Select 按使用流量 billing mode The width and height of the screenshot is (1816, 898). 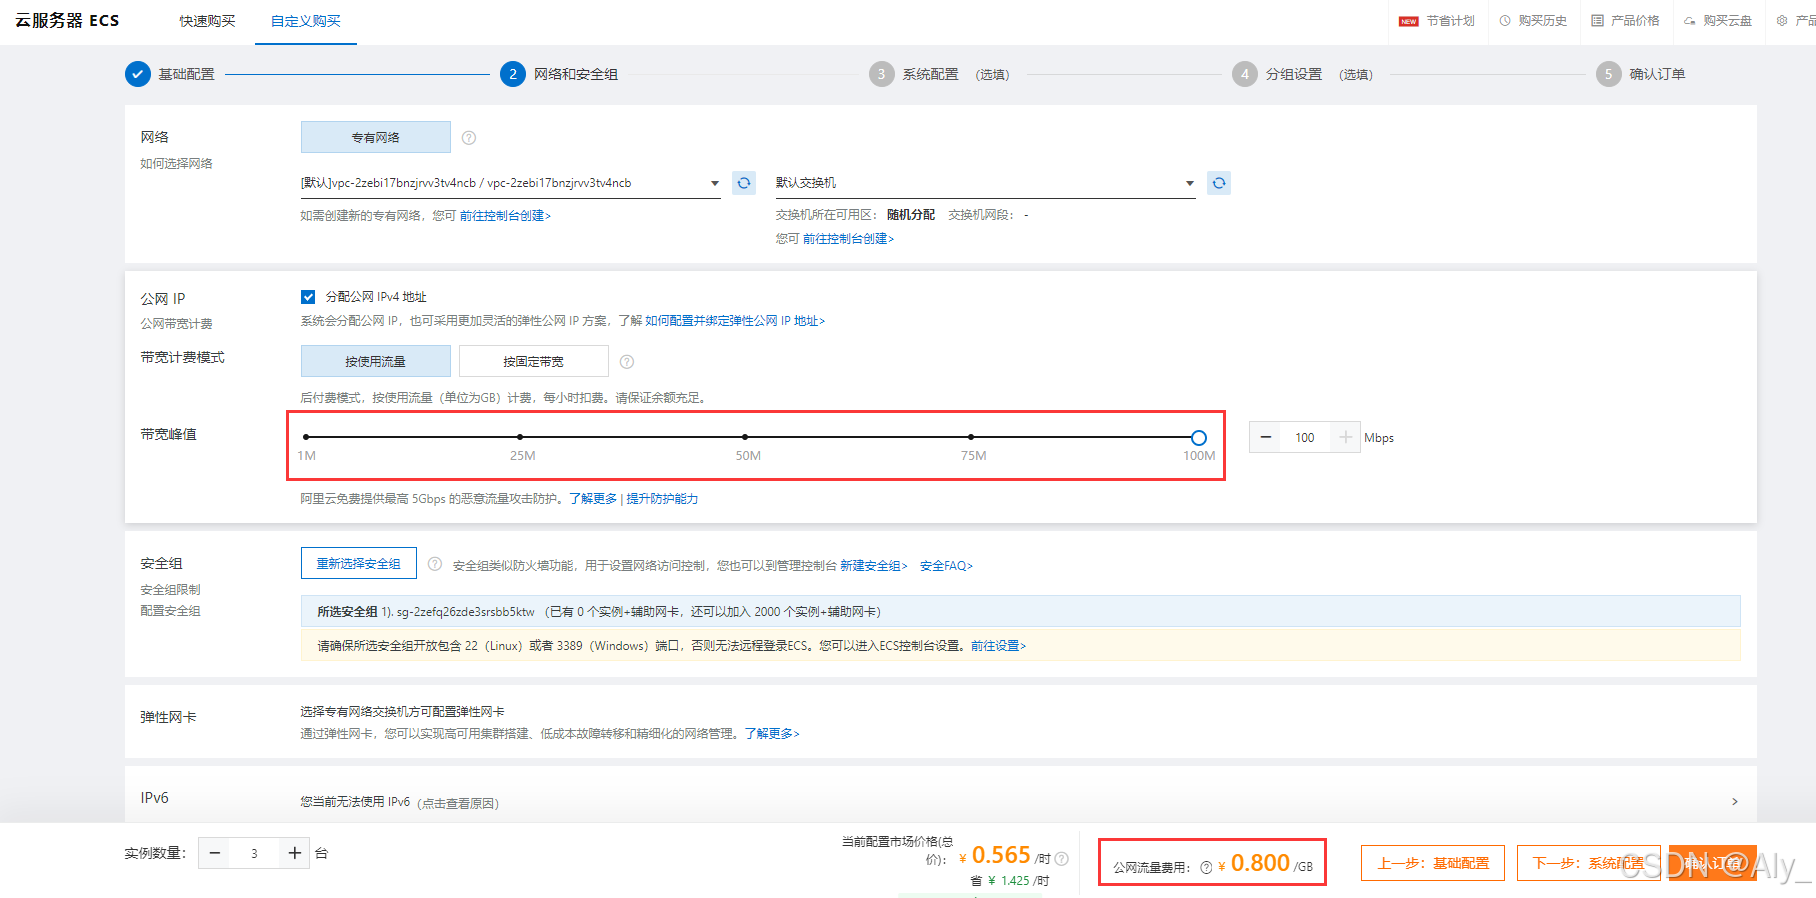tap(376, 361)
